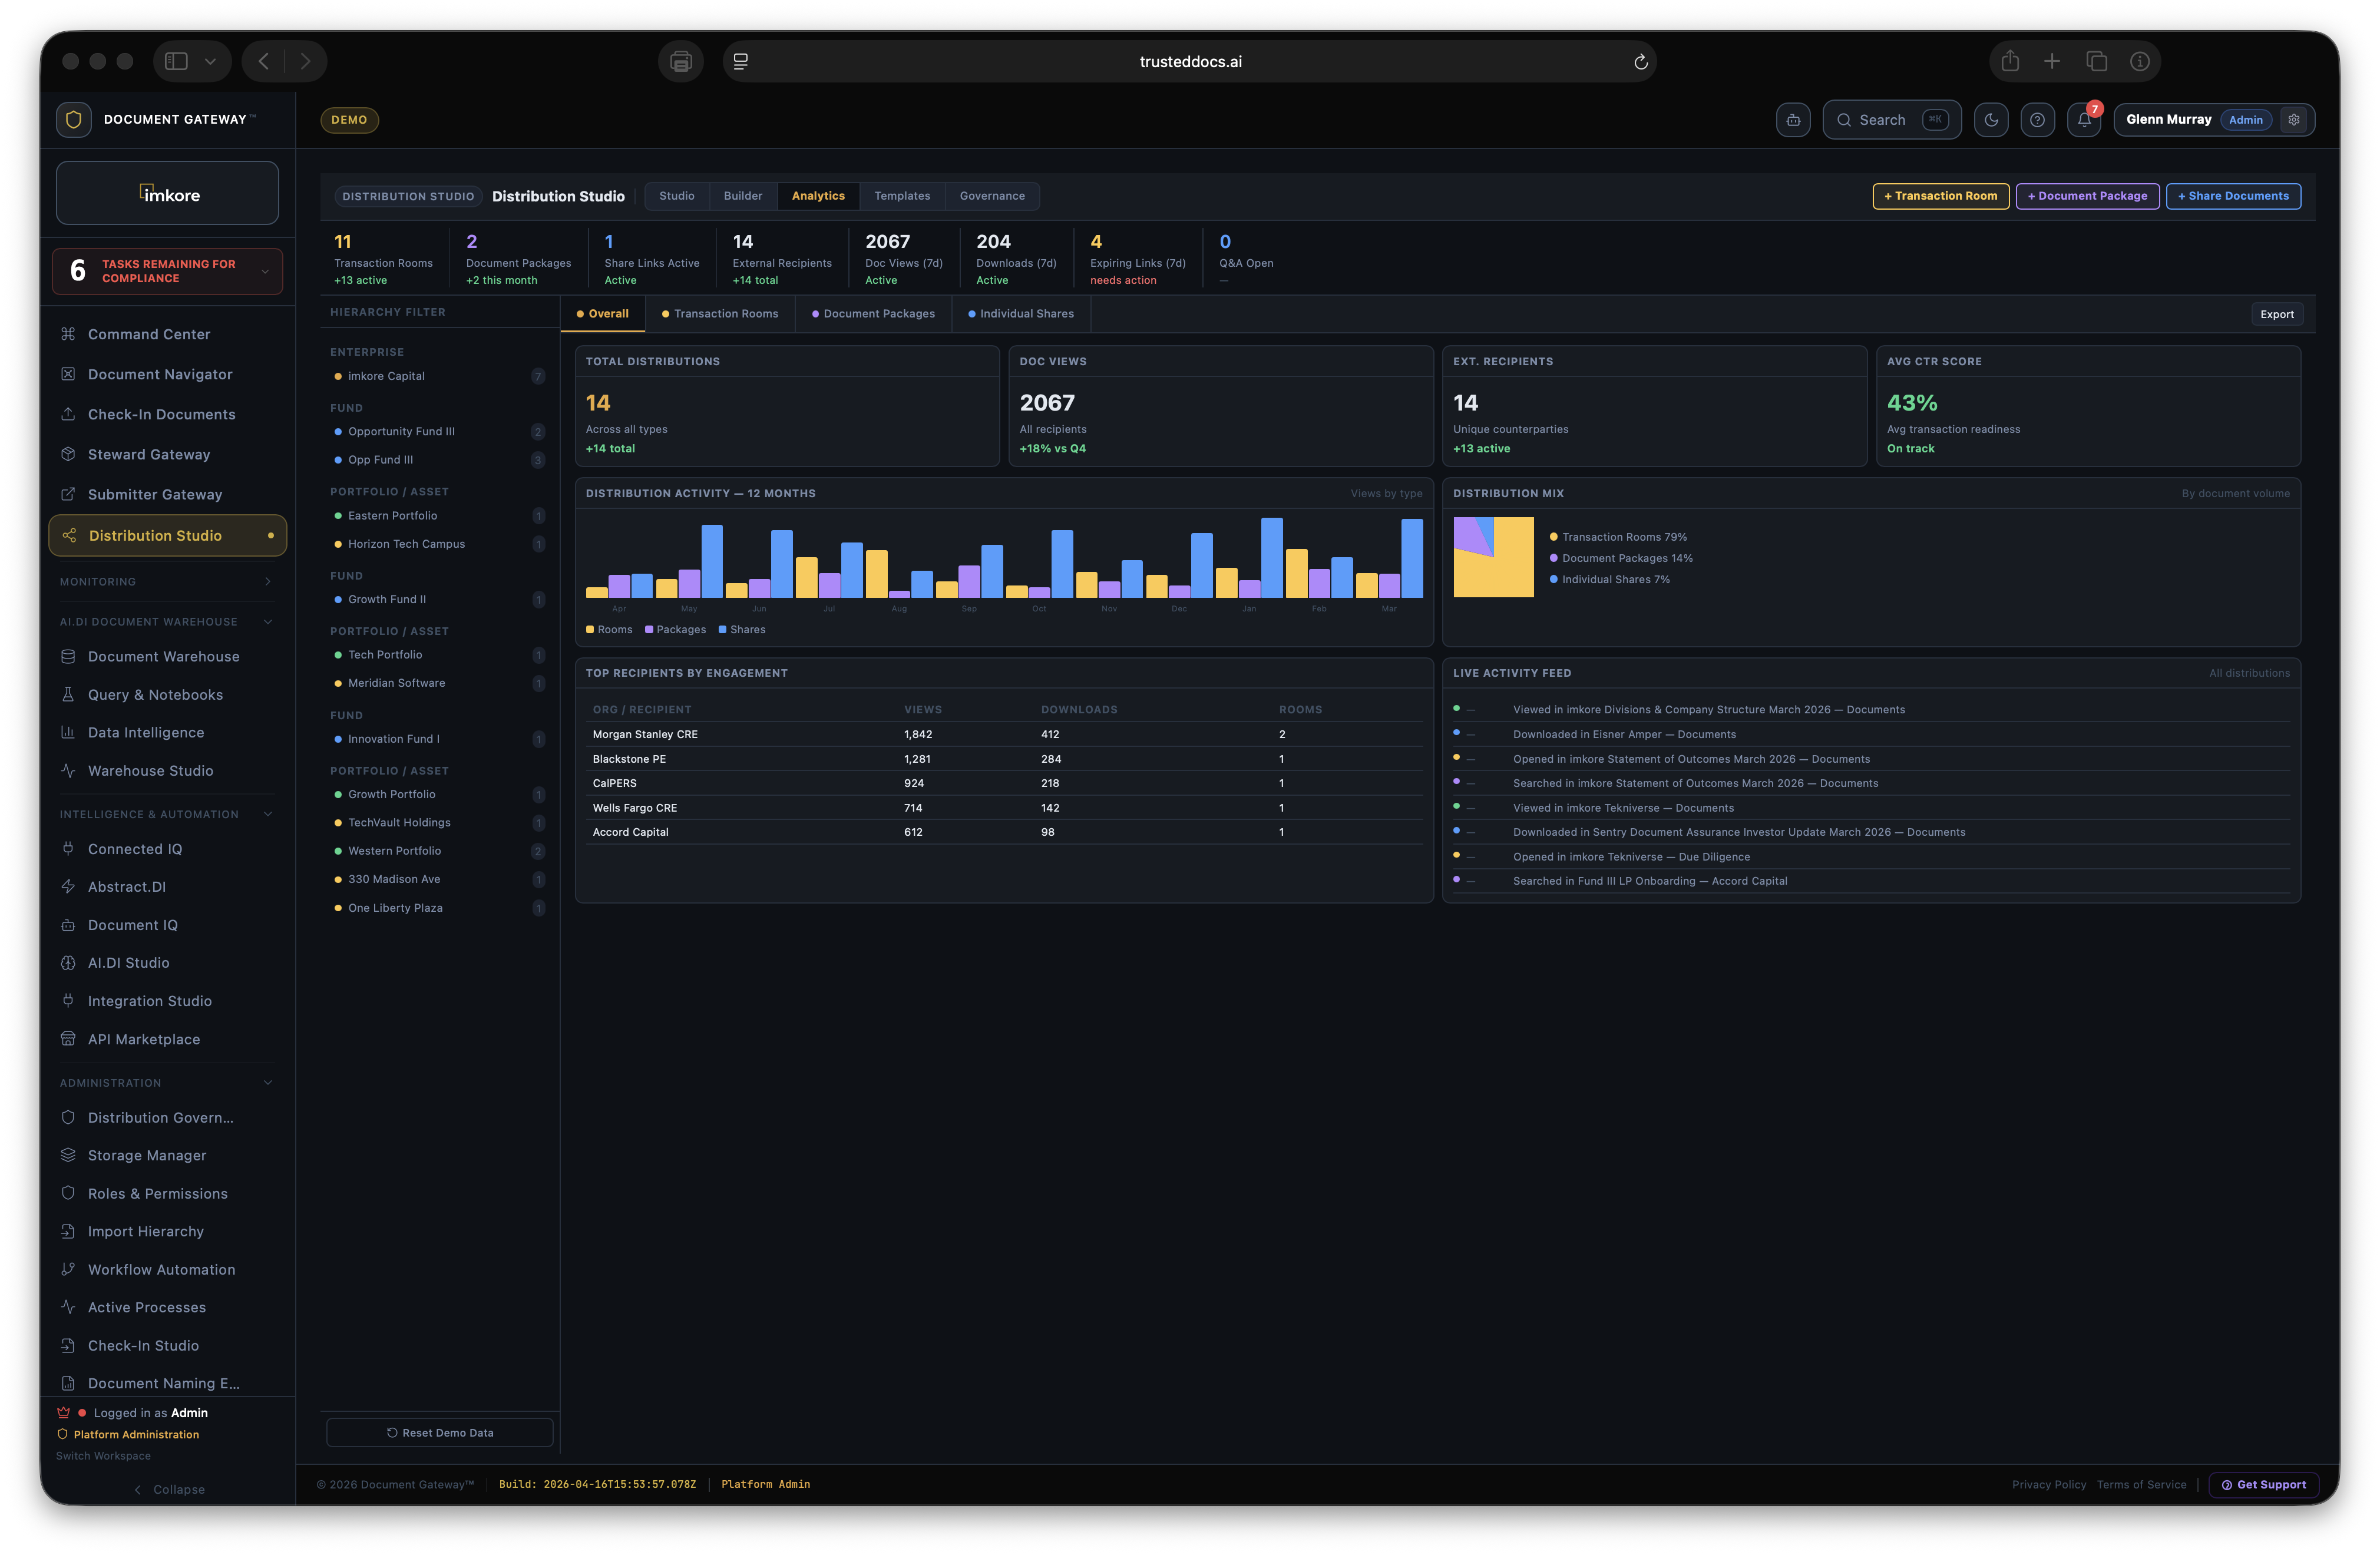The height and width of the screenshot is (1555, 2380).
Task: Switch to Governance tab
Action: [992, 196]
